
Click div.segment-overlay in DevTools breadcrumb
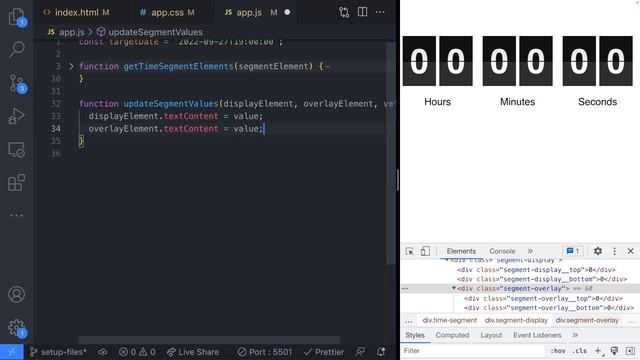coord(587,320)
